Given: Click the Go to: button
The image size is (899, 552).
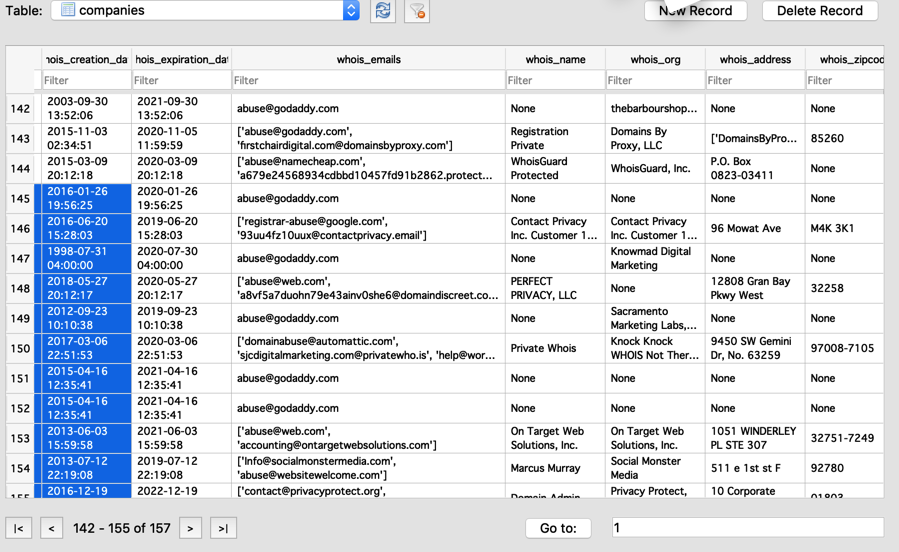Looking at the screenshot, I should (x=558, y=528).
